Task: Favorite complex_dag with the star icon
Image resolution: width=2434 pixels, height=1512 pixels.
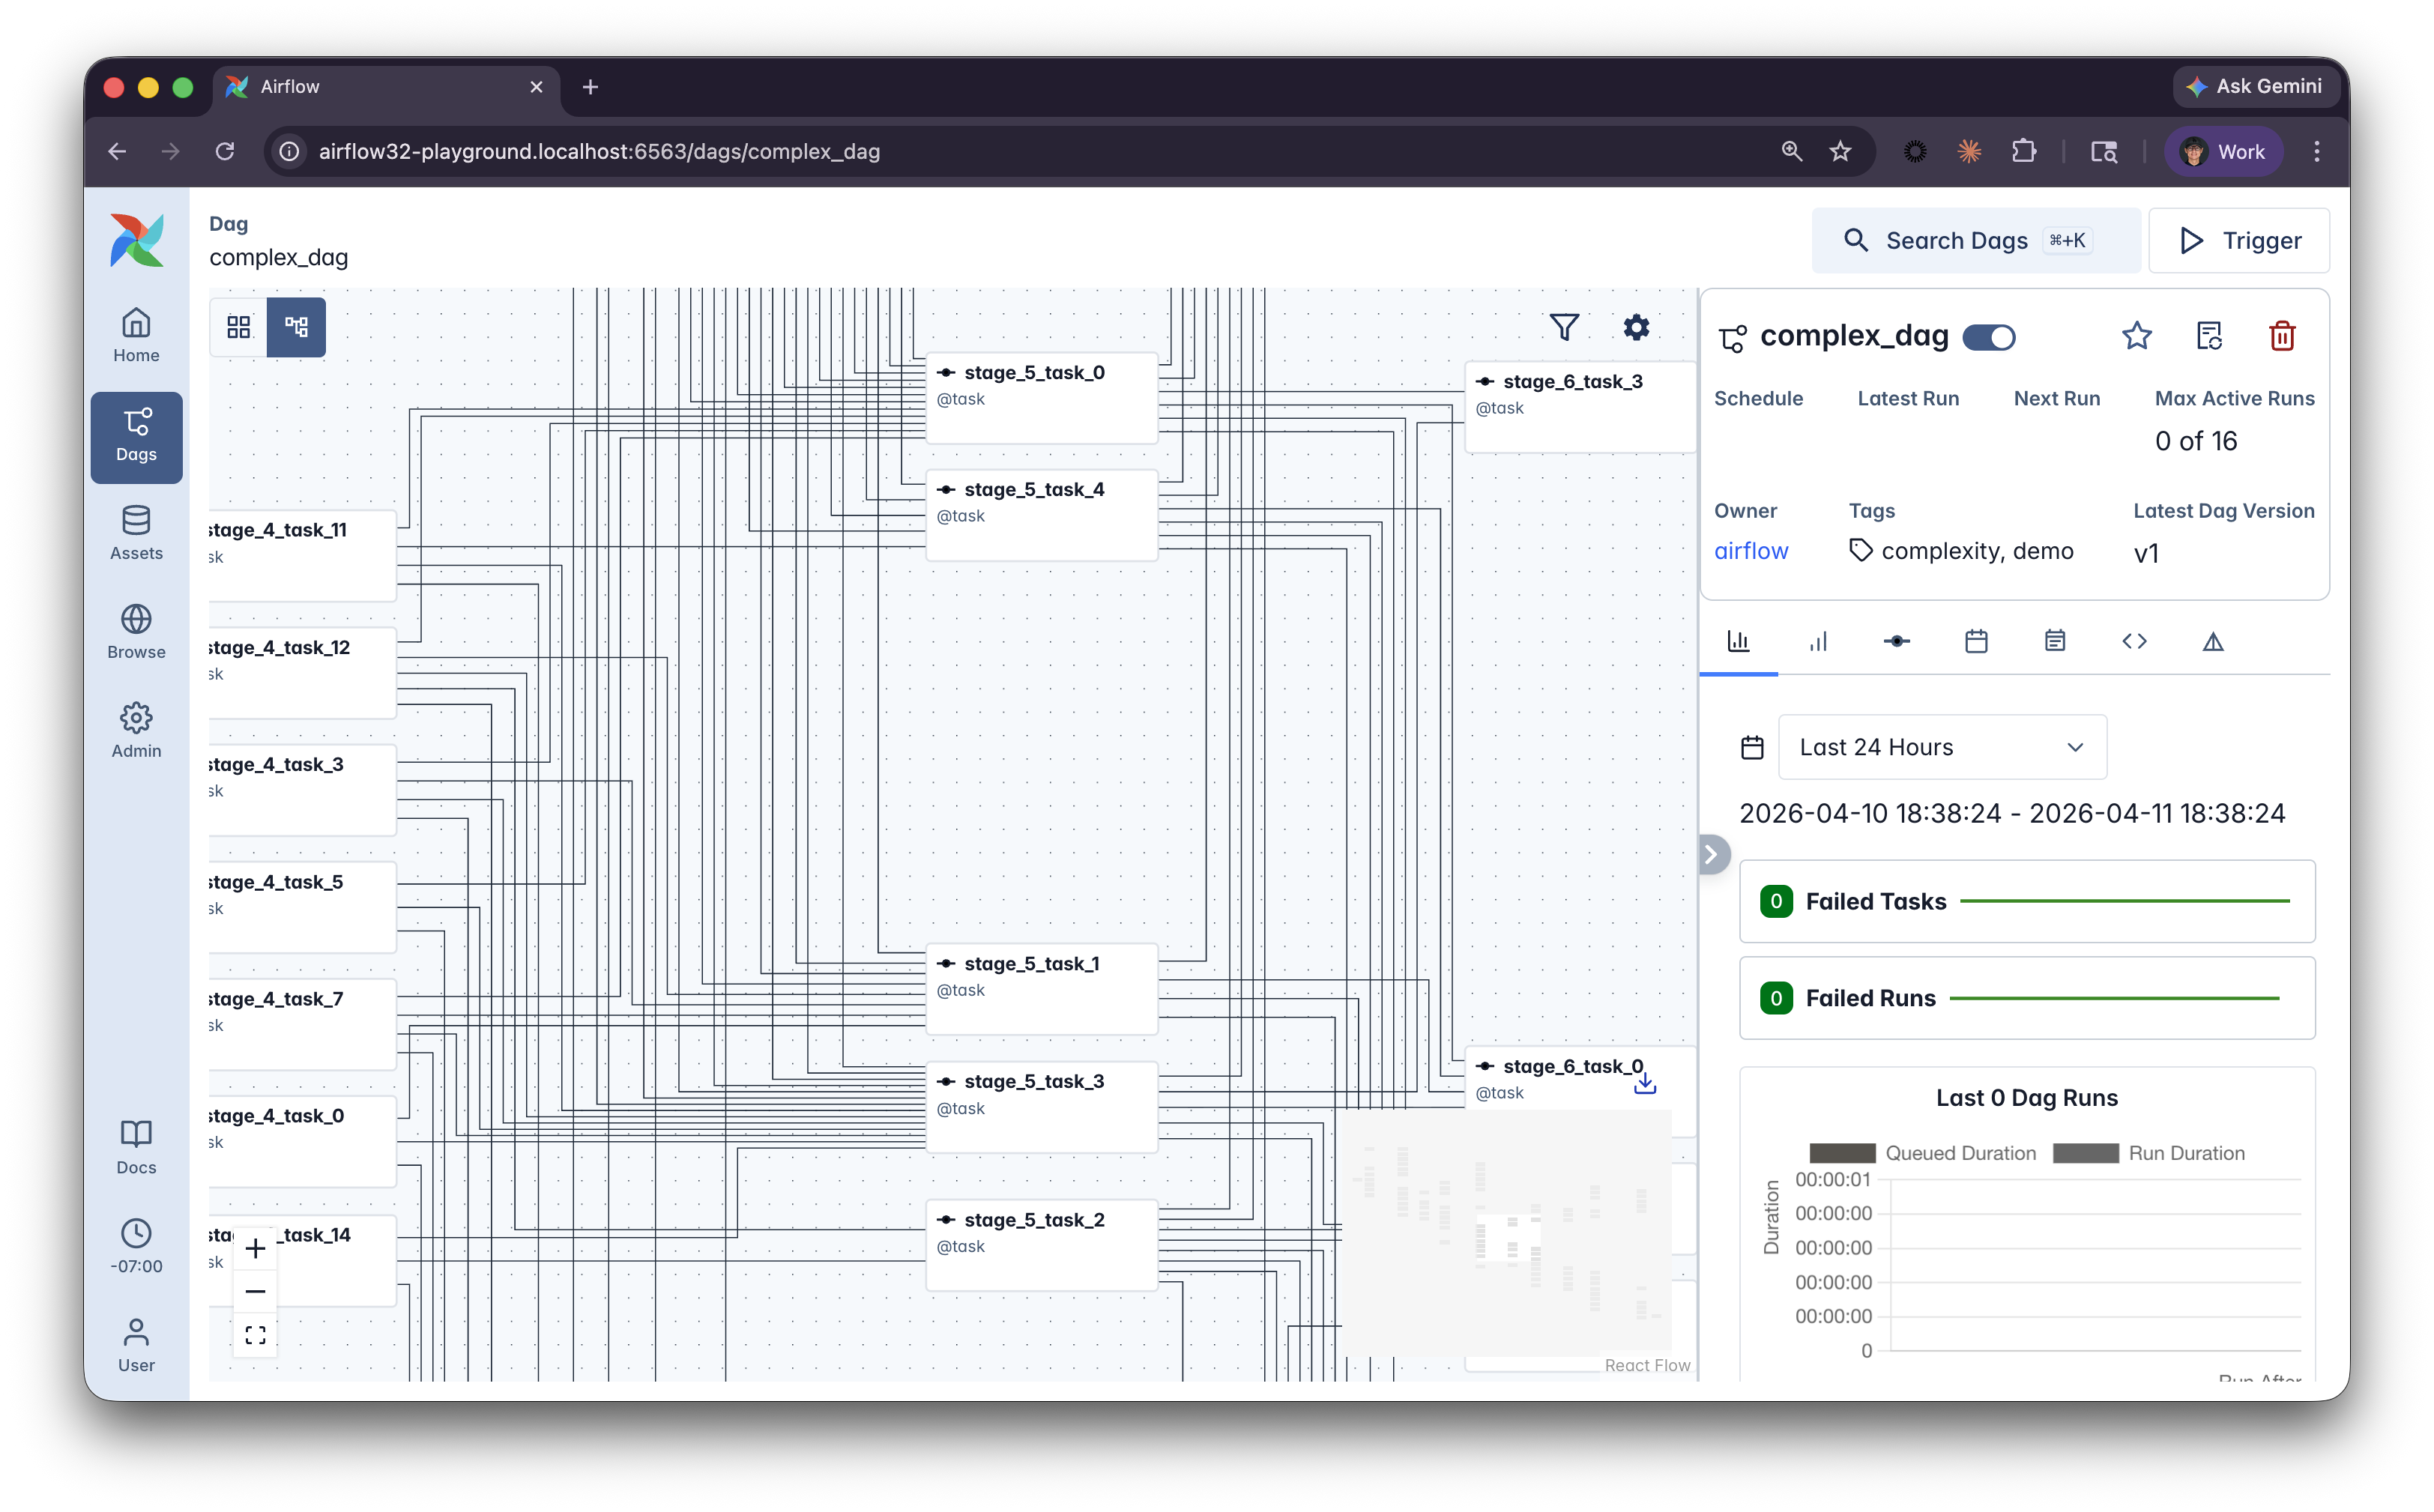Action: (2137, 336)
